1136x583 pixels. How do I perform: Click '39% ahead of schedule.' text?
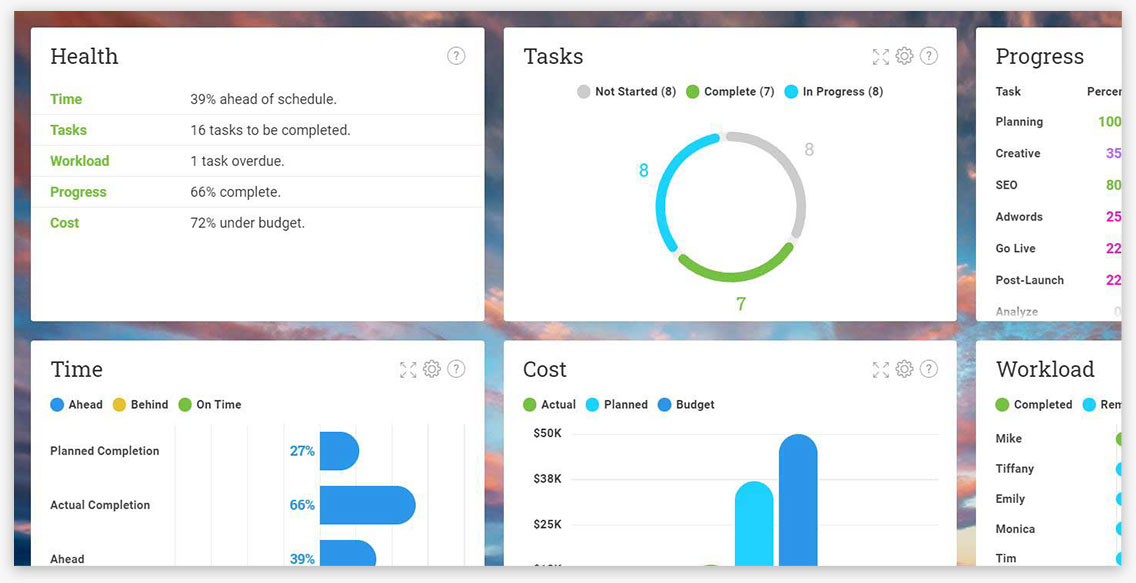pos(264,99)
